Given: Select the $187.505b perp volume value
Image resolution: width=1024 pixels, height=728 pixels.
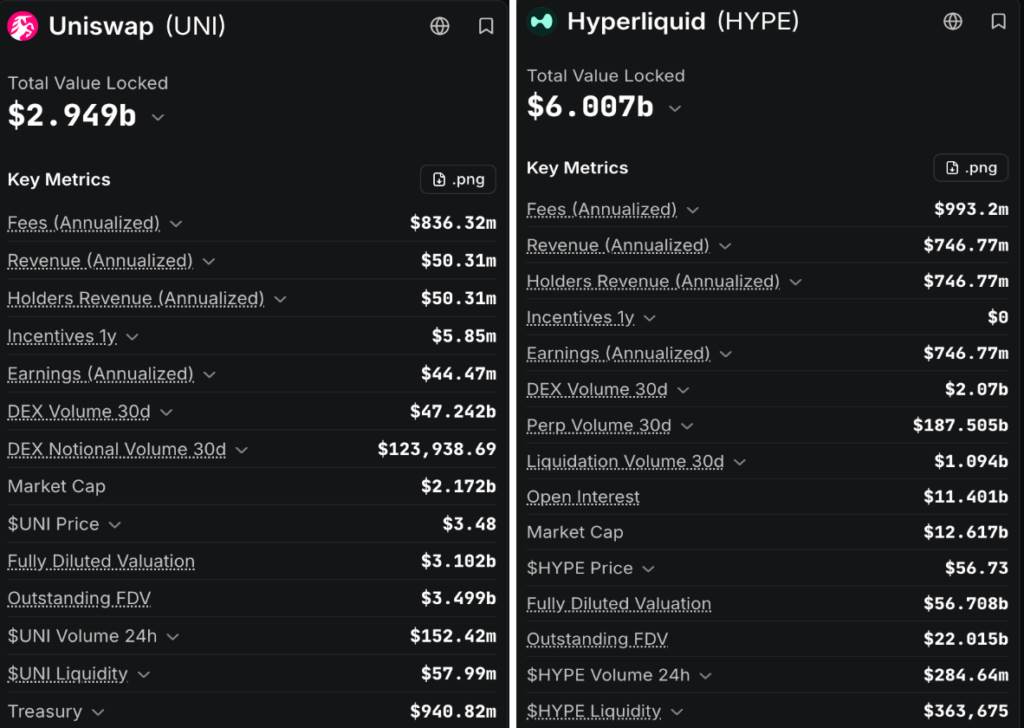Looking at the screenshot, I should 961,426.
